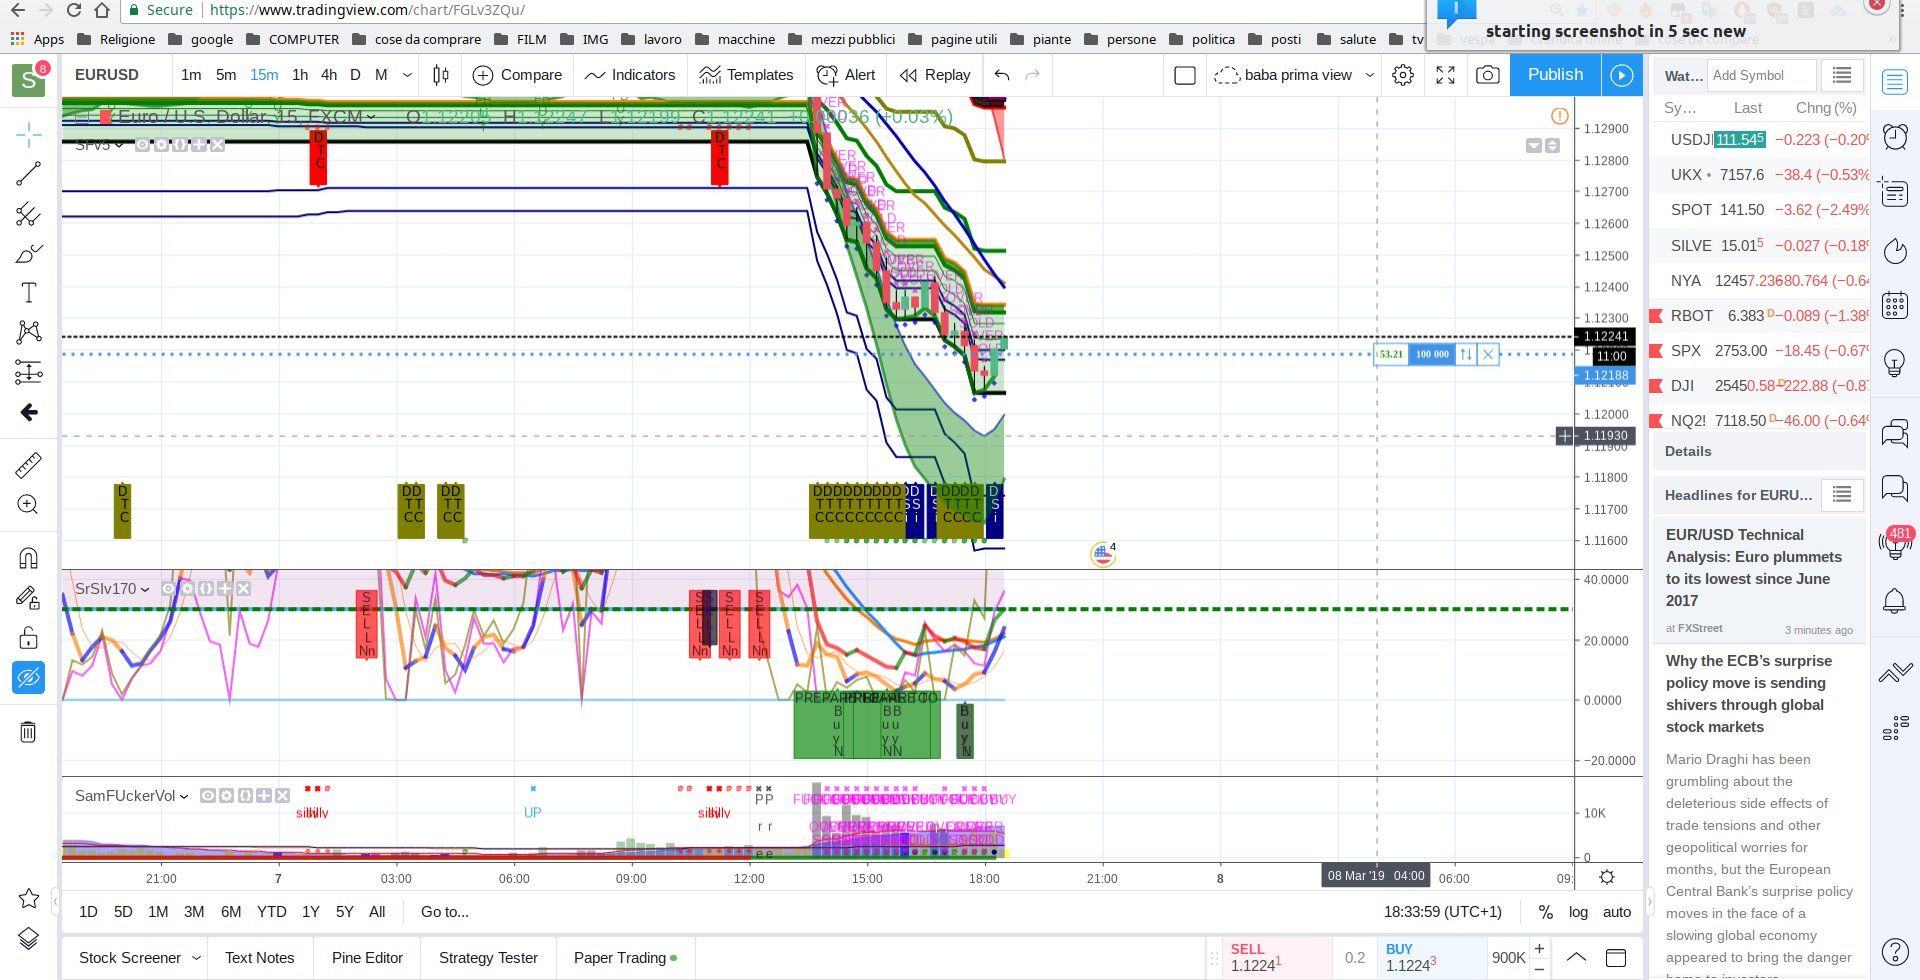Maximize the bottom panel
The height and width of the screenshot is (980, 1920).
click(x=1616, y=958)
